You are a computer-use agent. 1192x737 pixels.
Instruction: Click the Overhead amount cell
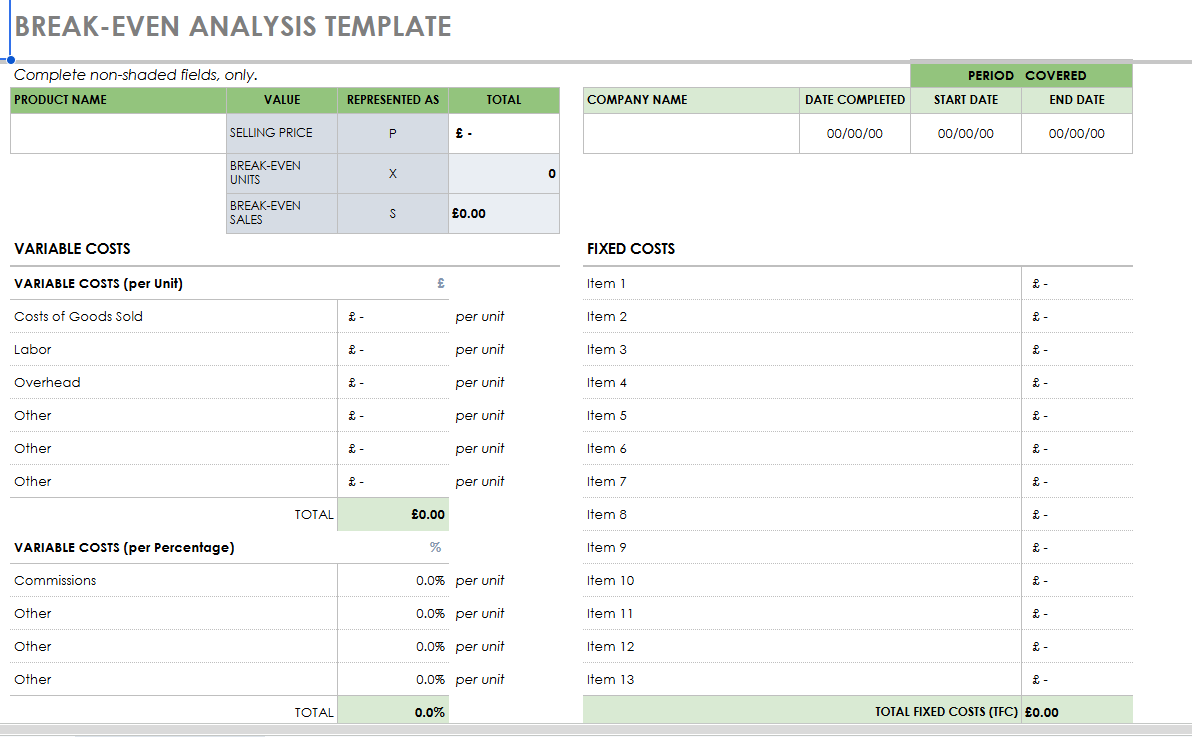pos(393,383)
